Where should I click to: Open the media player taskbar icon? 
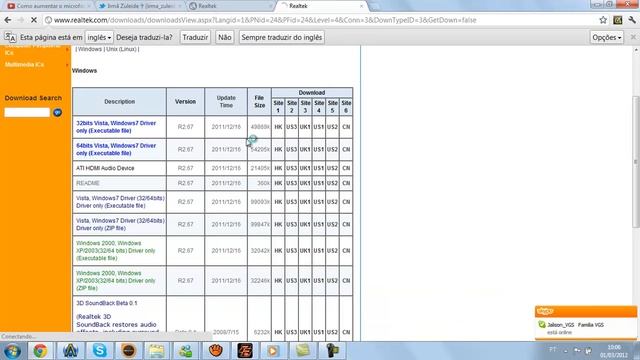pyautogui.click(x=273, y=351)
